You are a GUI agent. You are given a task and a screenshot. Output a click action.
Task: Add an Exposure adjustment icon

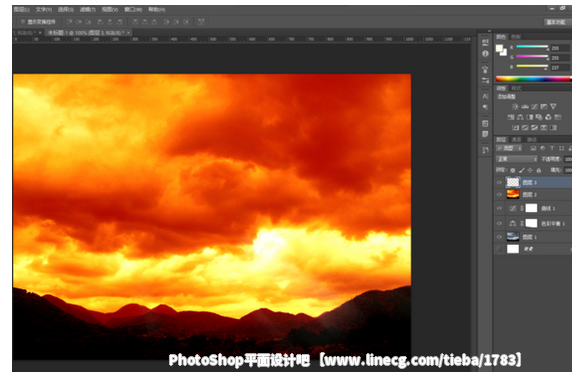click(x=544, y=107)
